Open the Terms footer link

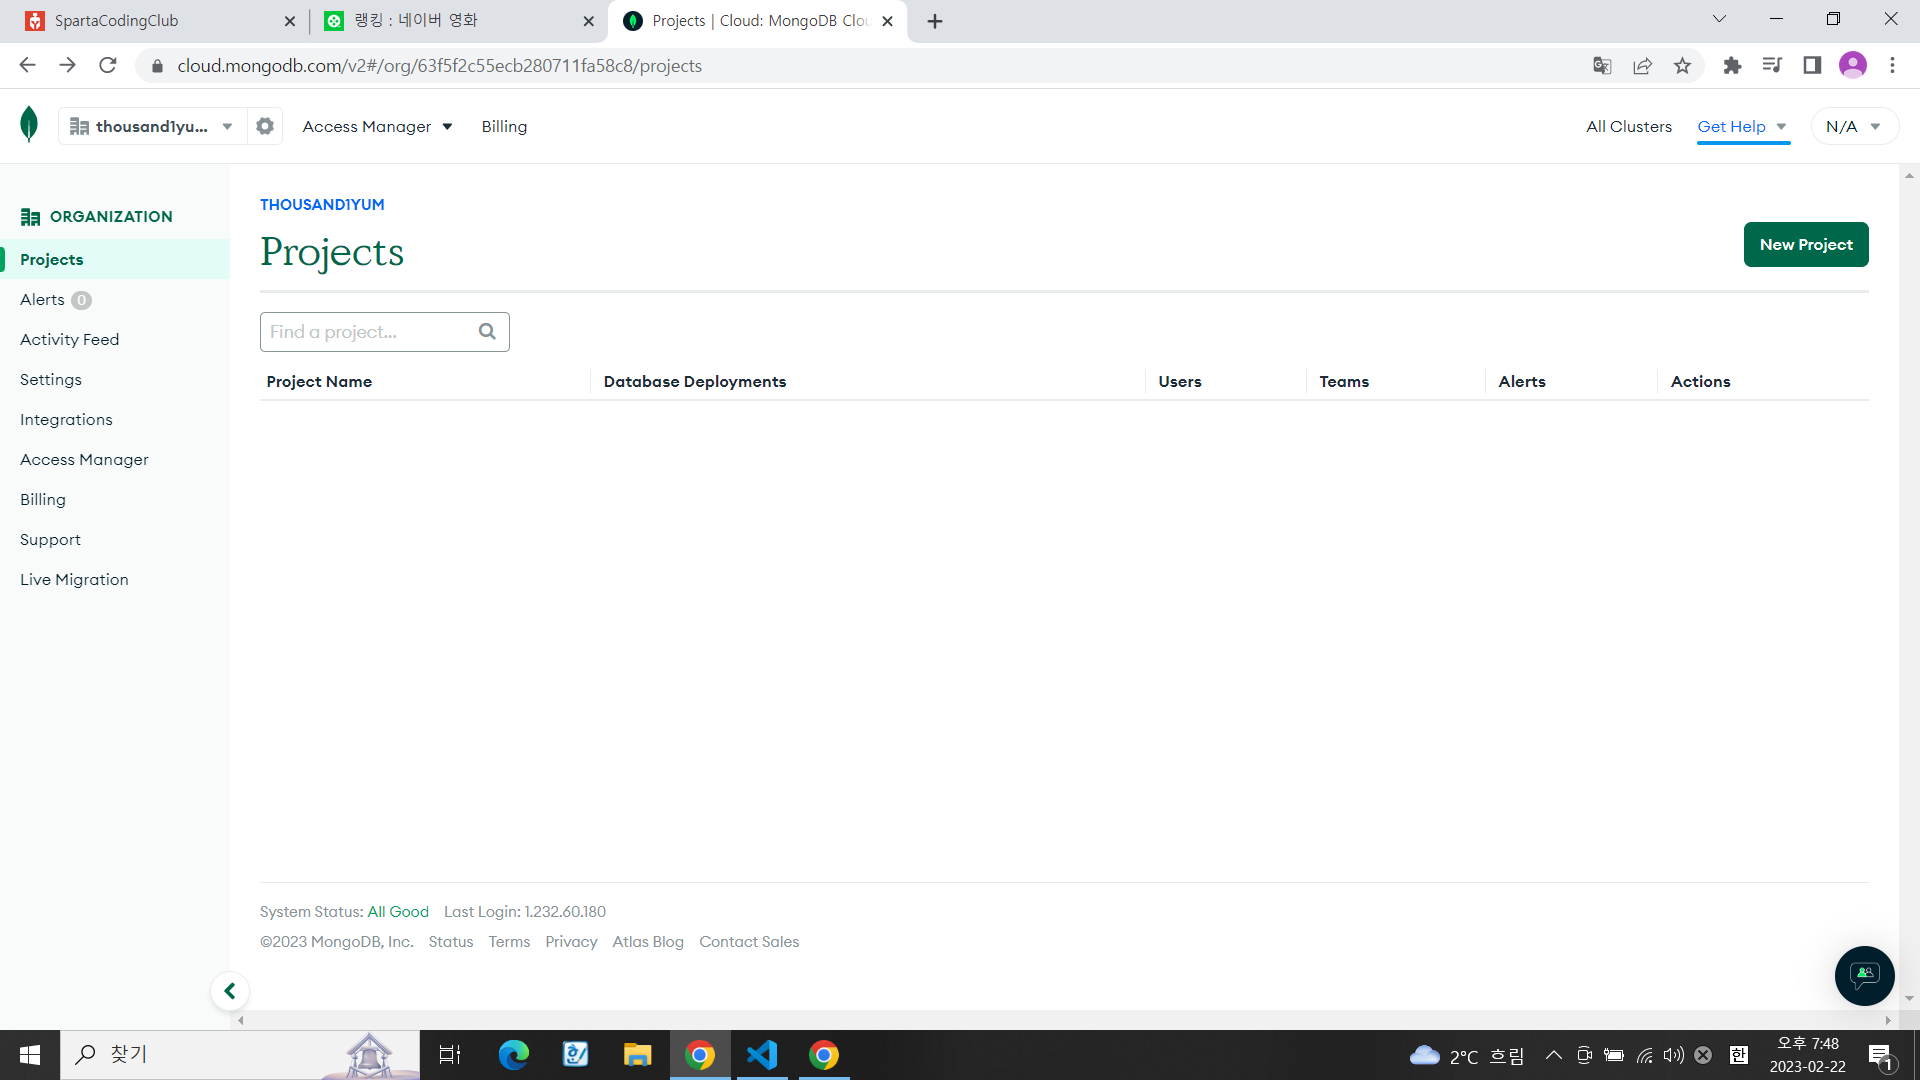coord(509,942)
